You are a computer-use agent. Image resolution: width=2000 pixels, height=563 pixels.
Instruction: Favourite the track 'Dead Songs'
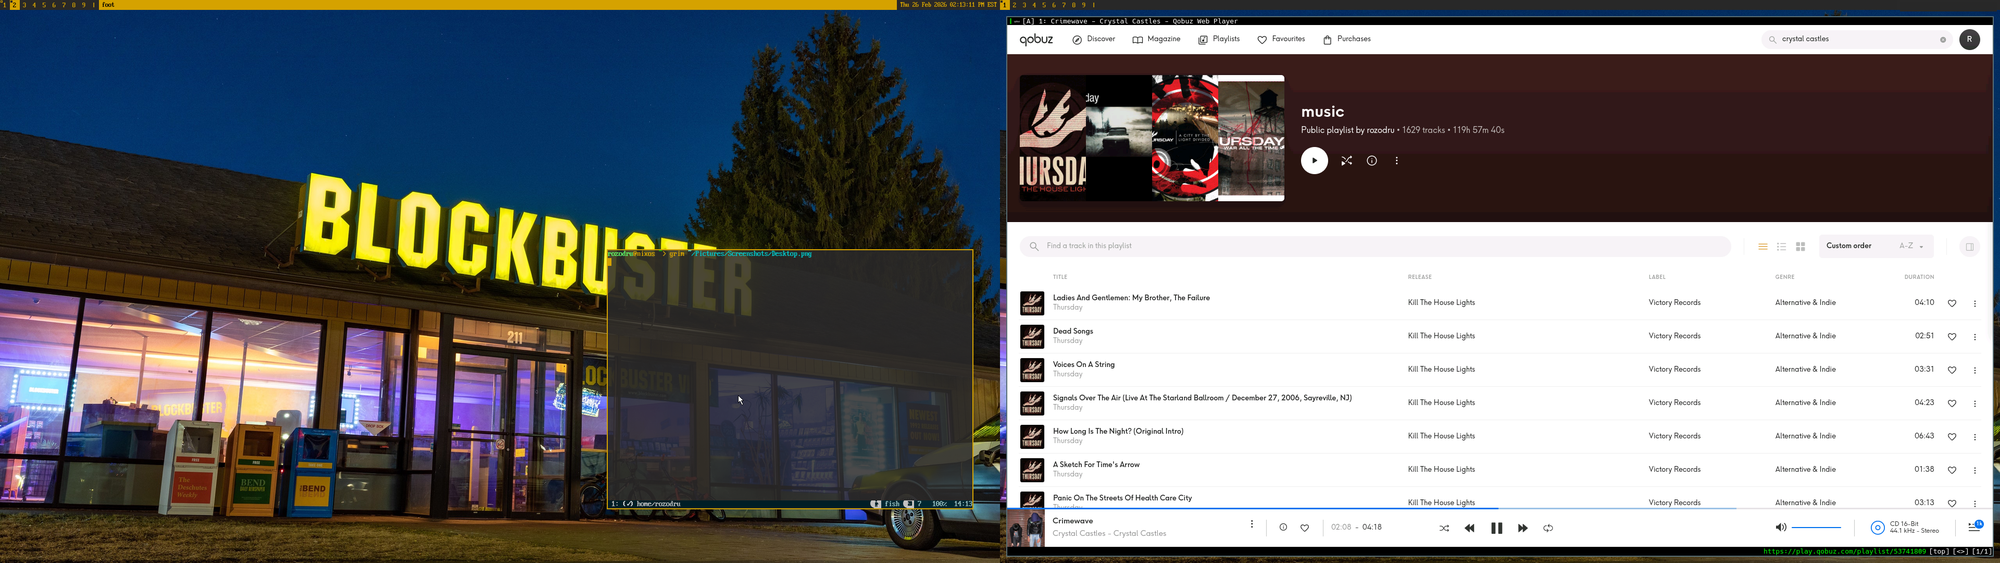pyautogui.click(x=1951, y=337)
